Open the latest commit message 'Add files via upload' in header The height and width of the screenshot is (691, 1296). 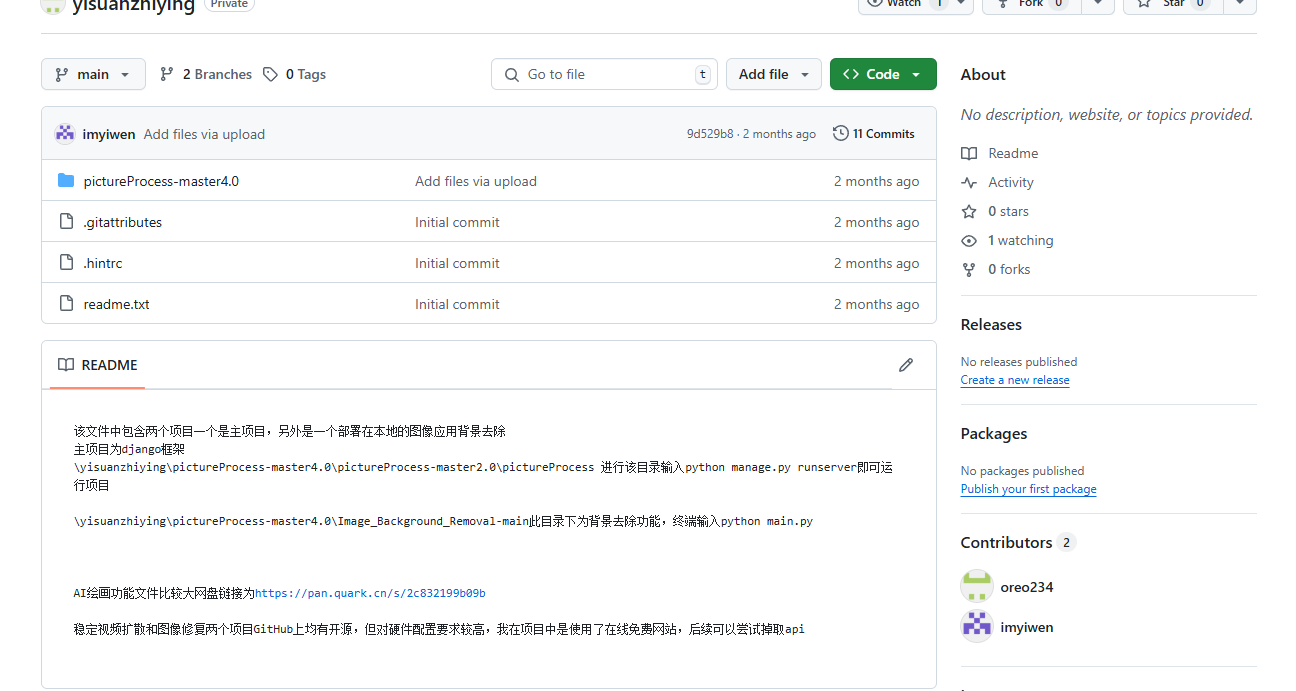204,134
